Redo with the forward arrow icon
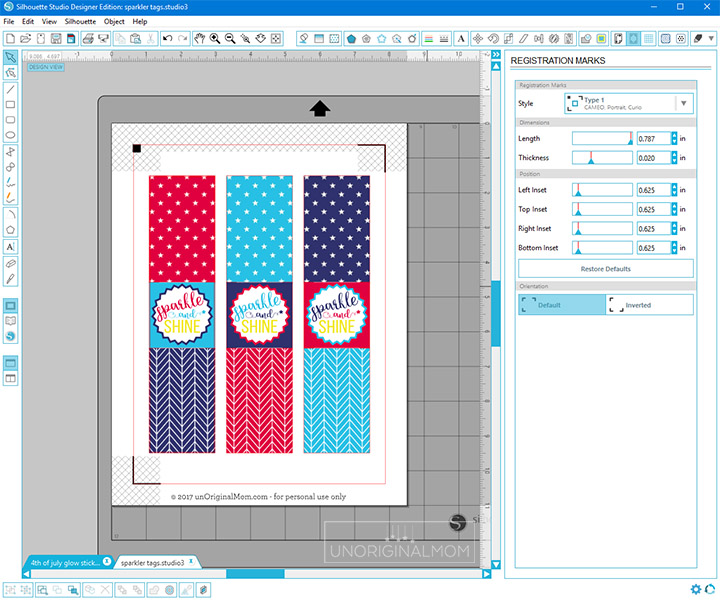This screenshot has width=720, height=601. 183,39
